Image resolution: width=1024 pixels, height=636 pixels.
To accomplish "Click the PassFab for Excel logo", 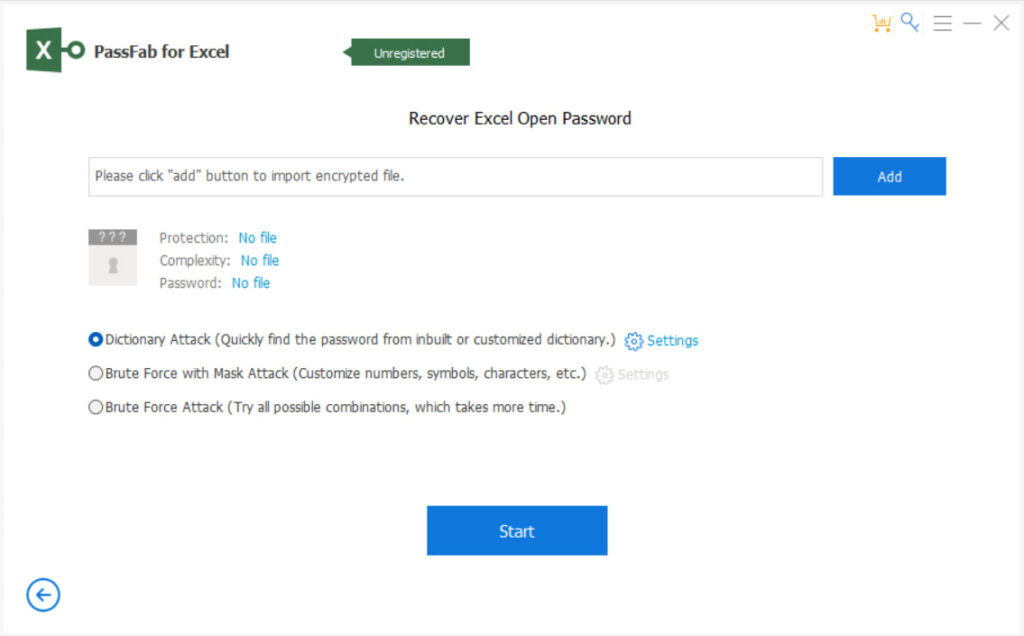I will (55, 50).
